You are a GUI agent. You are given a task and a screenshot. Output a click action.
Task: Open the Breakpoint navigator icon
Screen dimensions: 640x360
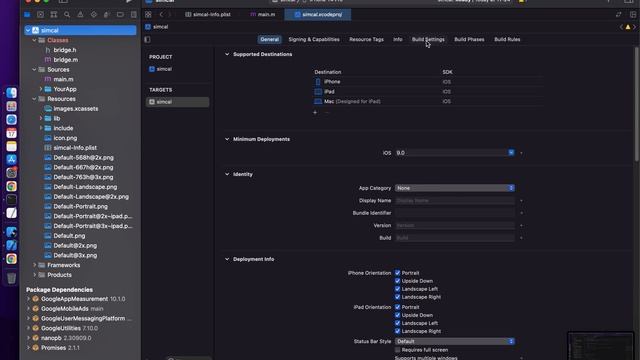point(120,15)
